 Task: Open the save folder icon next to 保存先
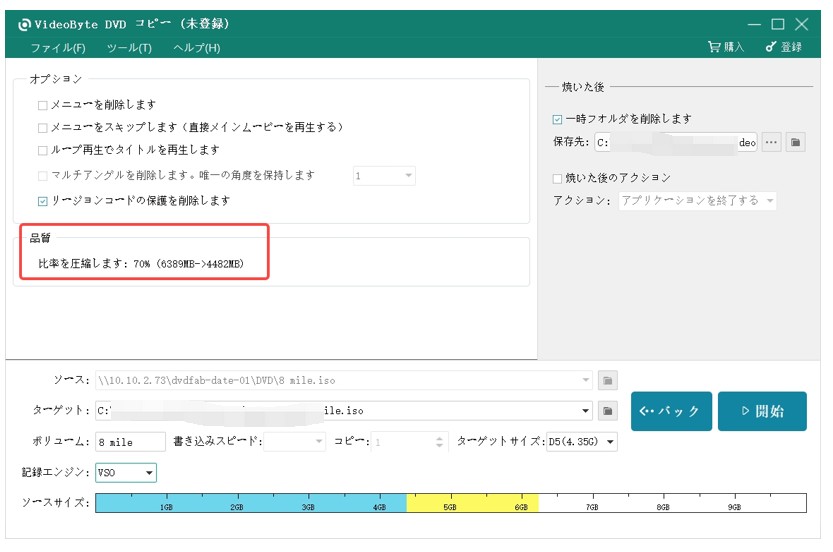tap(795, 142)
